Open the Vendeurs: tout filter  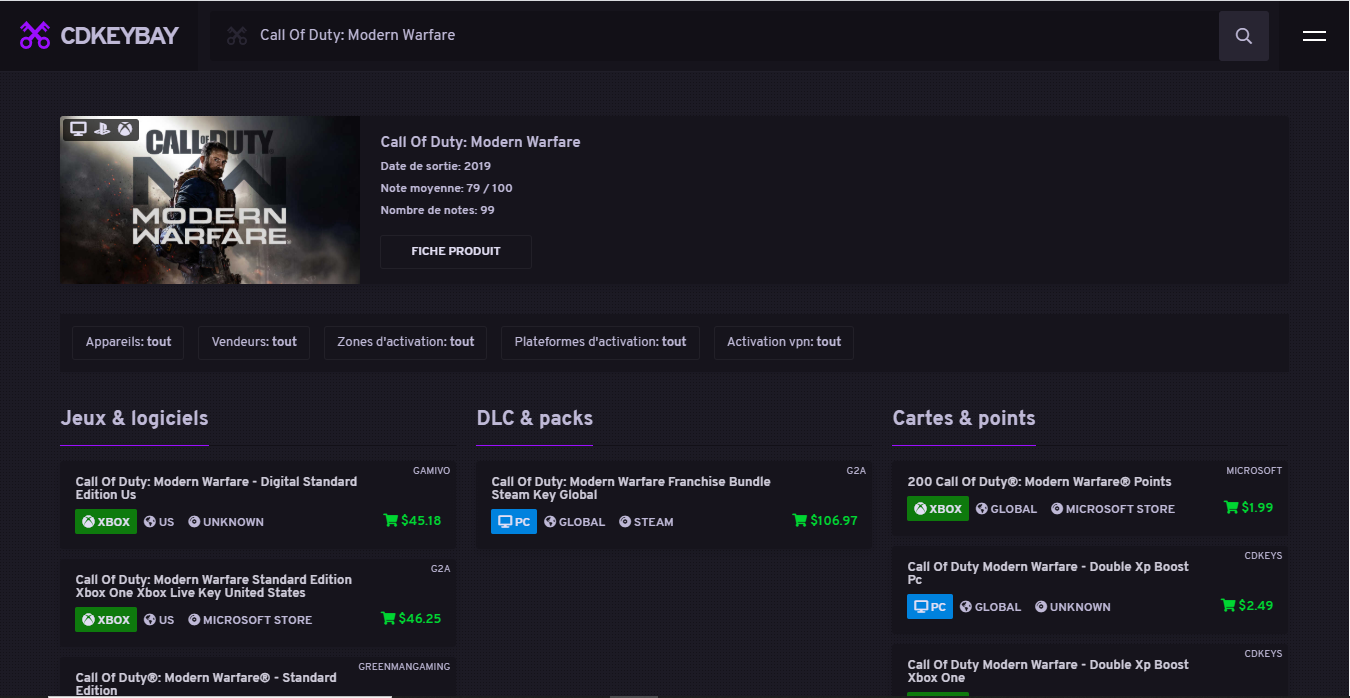pos(254,342)
